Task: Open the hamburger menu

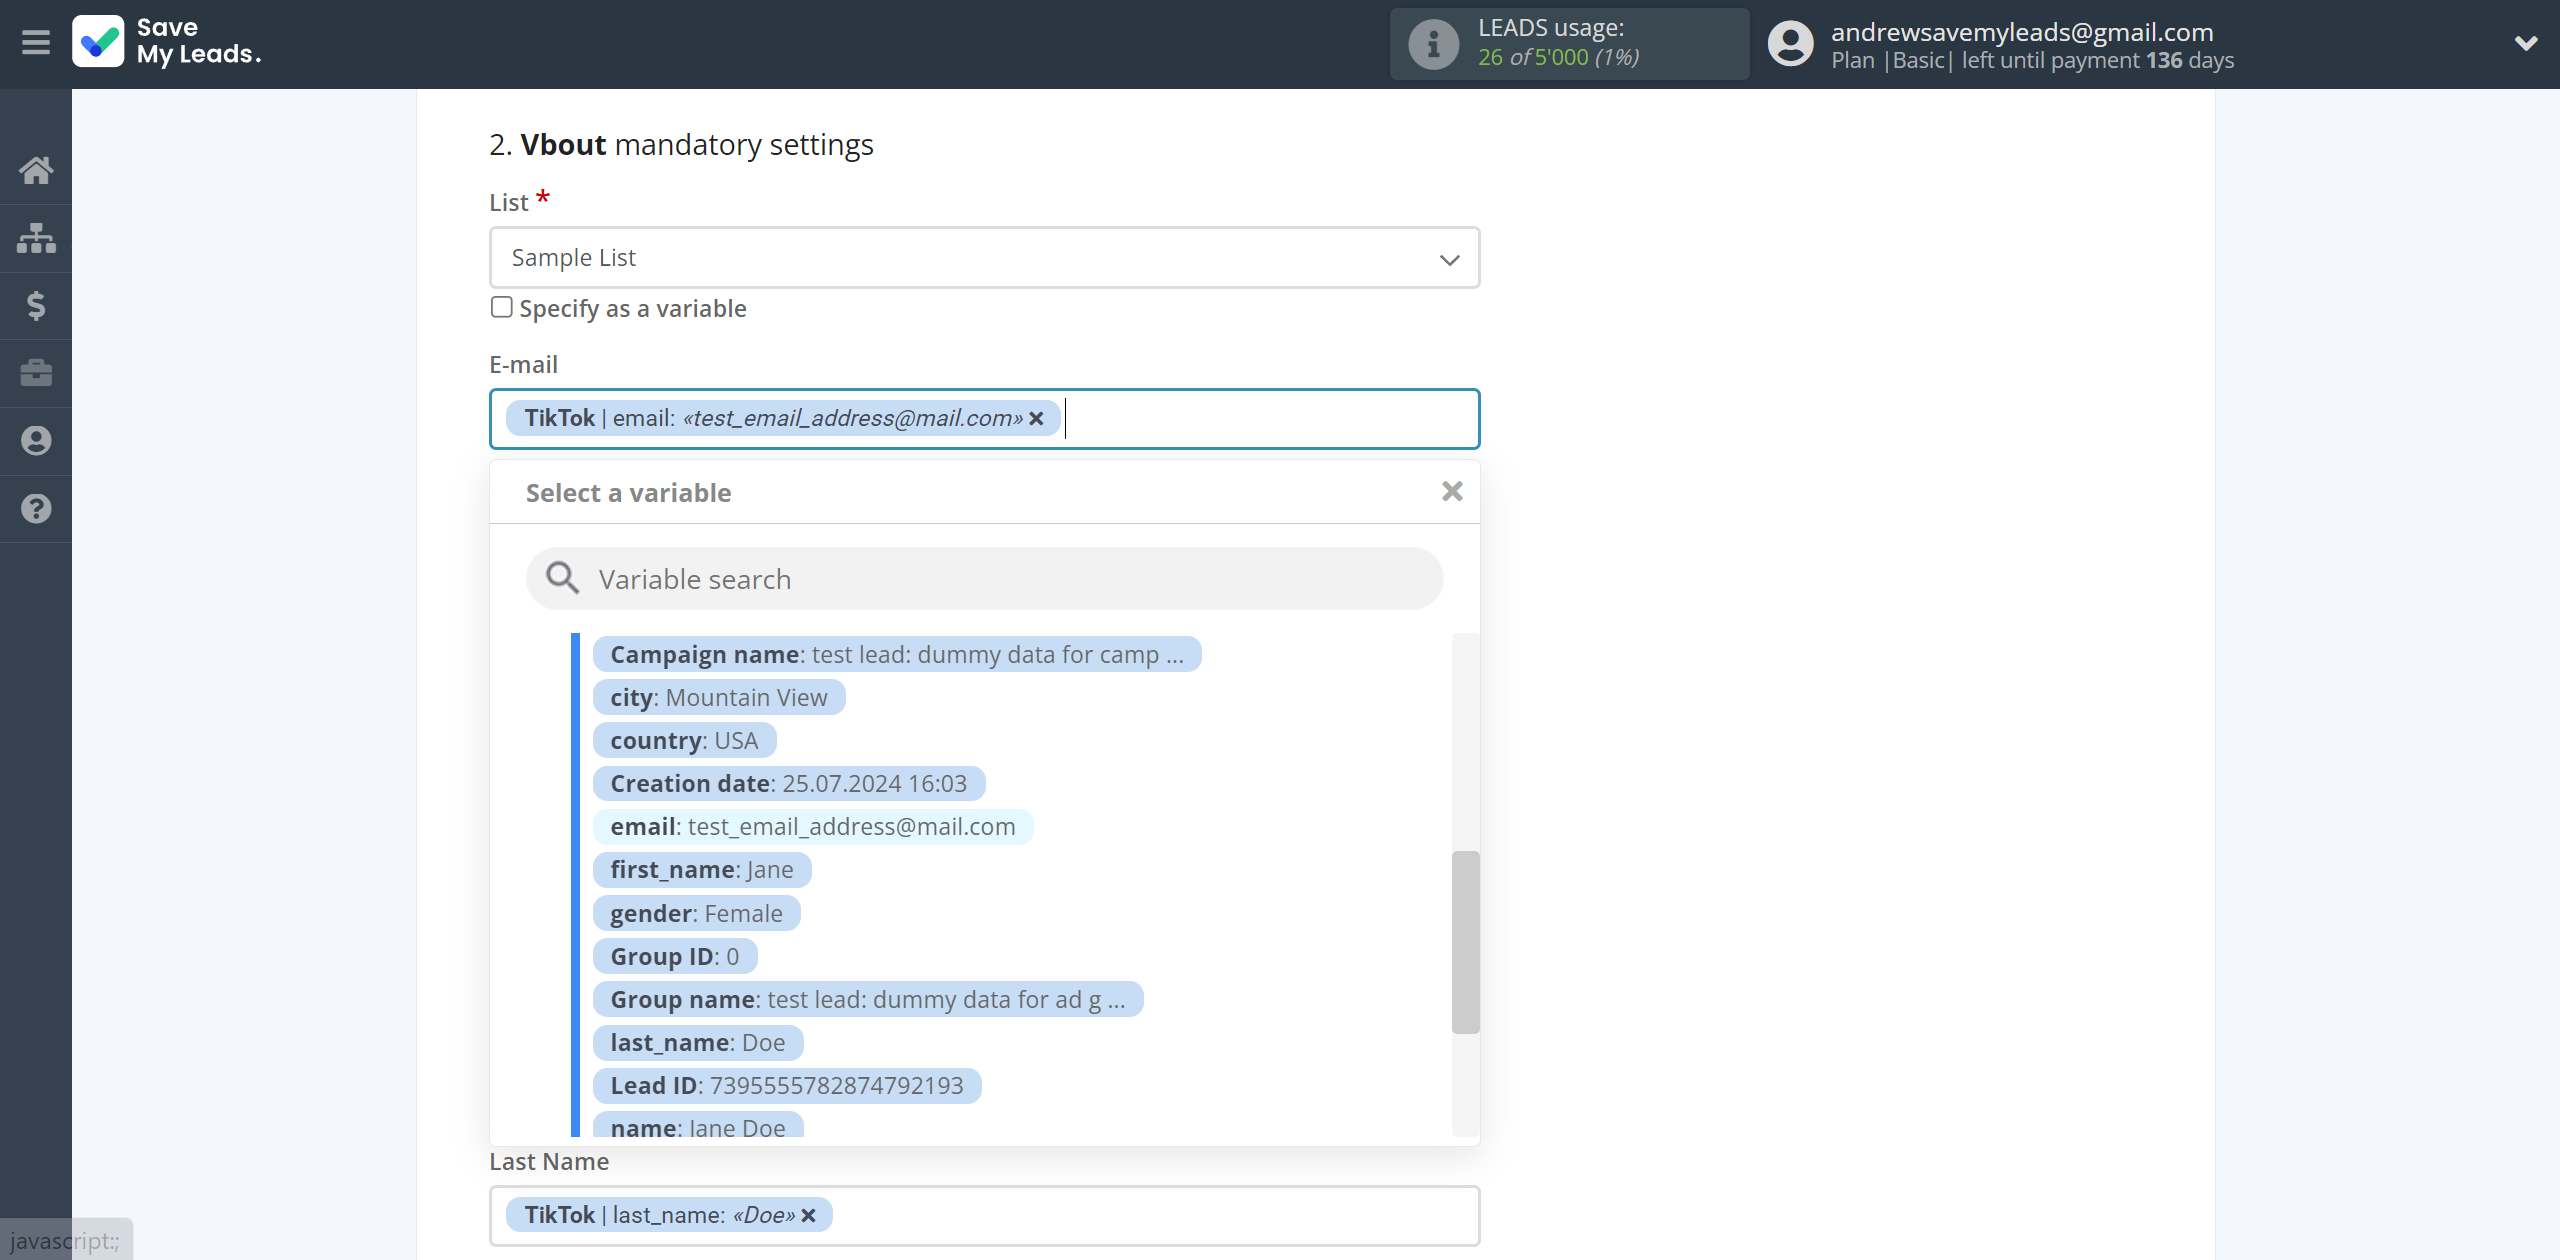Action: (x=36, y=43)
